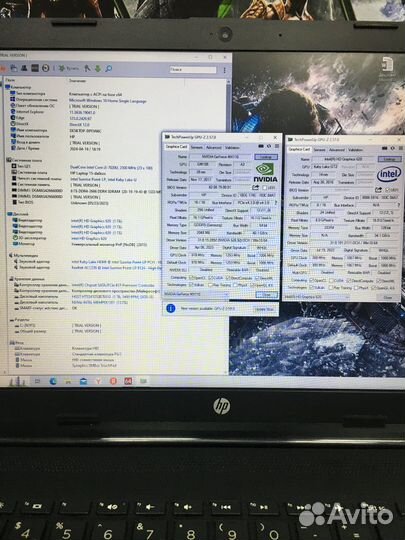Click Close button in Intel GPU-Z window
Screen dimensions: 405x540
pyautogui.click(x=388, y=297)
